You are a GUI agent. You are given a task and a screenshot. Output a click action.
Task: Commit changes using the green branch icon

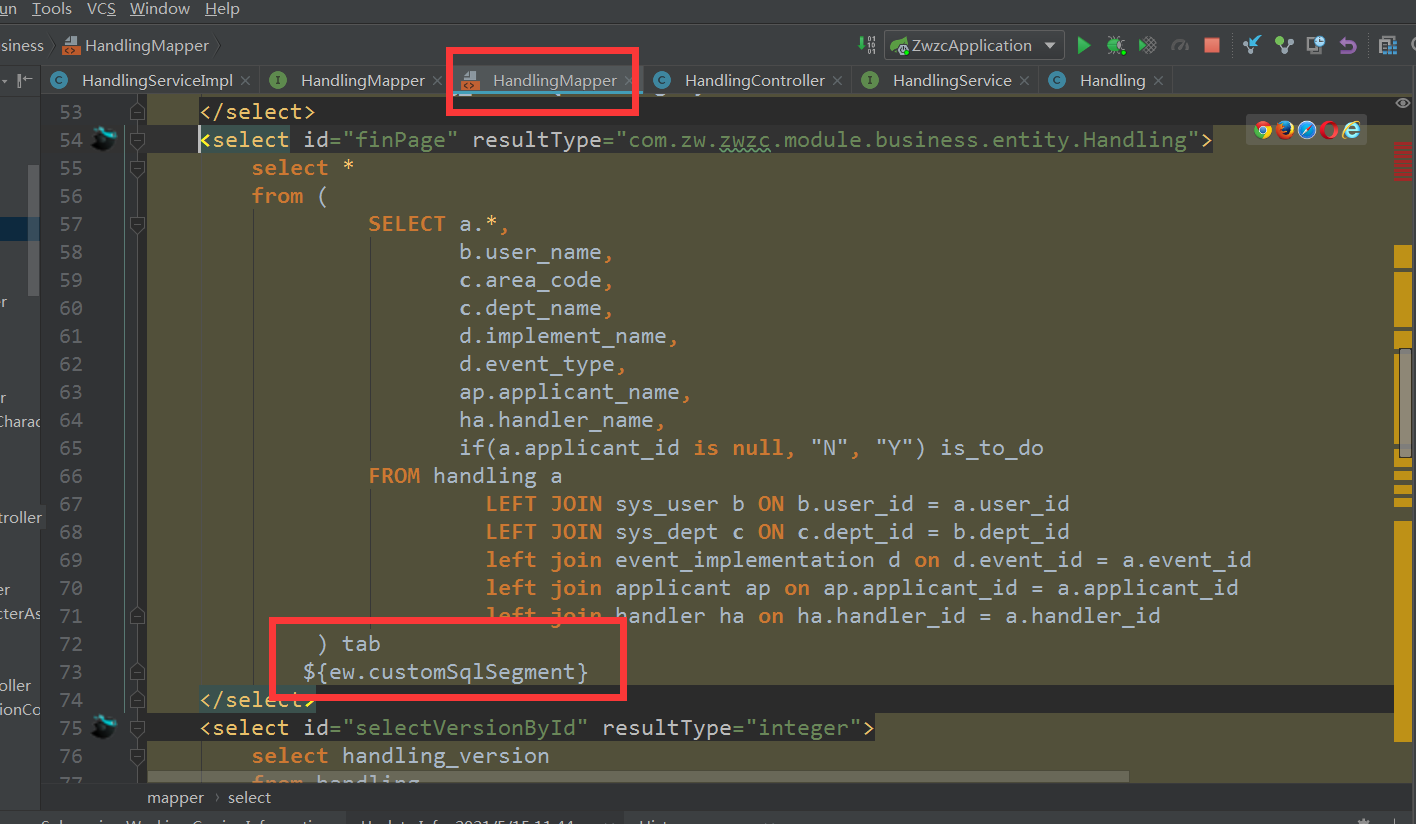(1285, 45)
